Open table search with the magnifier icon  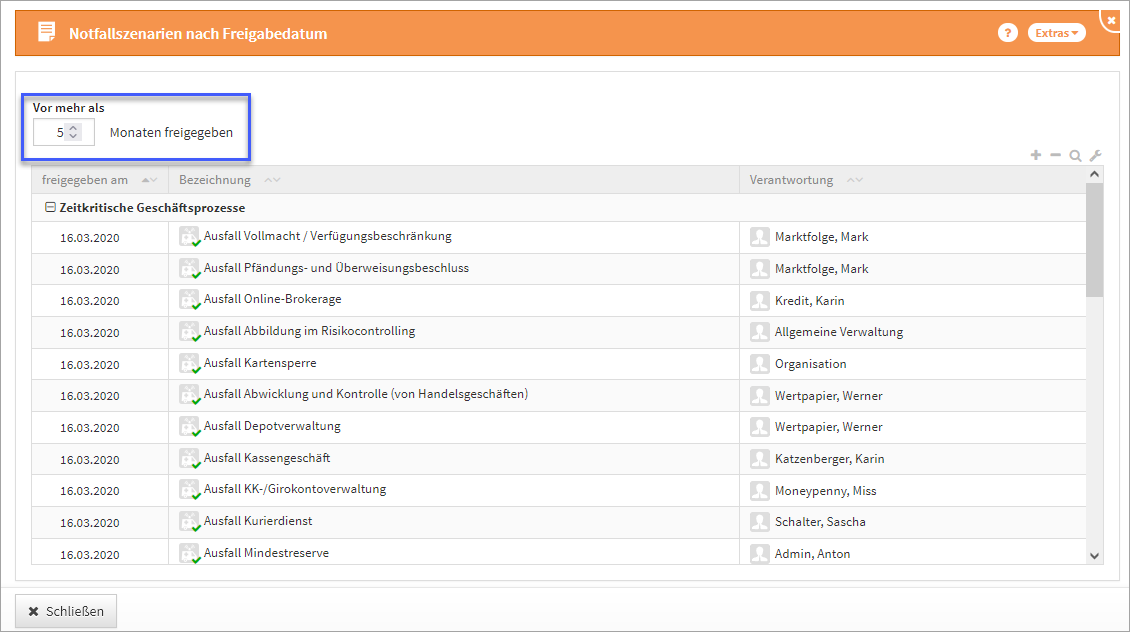1075,156
